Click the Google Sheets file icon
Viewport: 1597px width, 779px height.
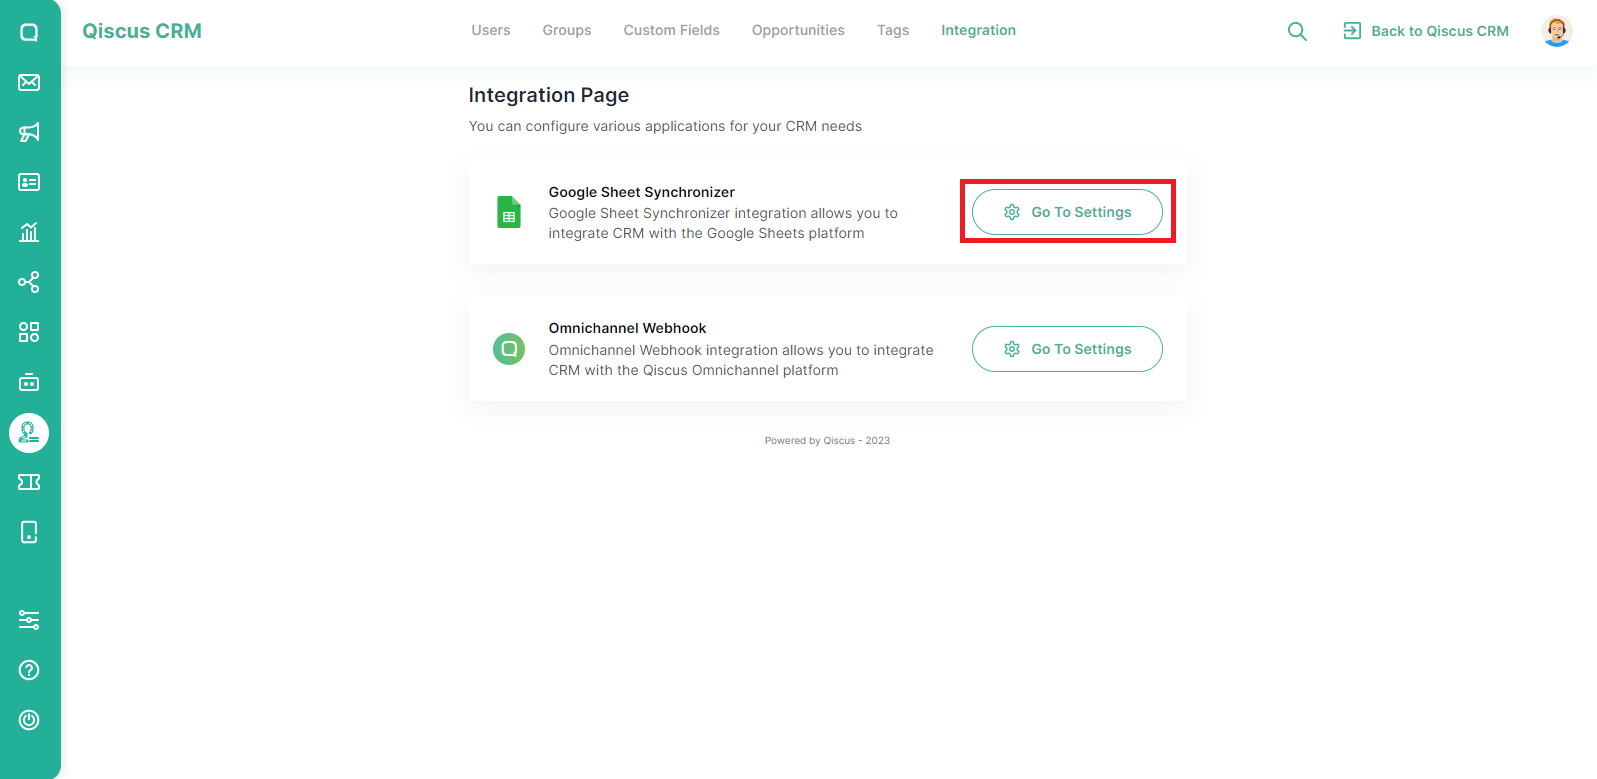pyautogui.click(x=509, y=212)
